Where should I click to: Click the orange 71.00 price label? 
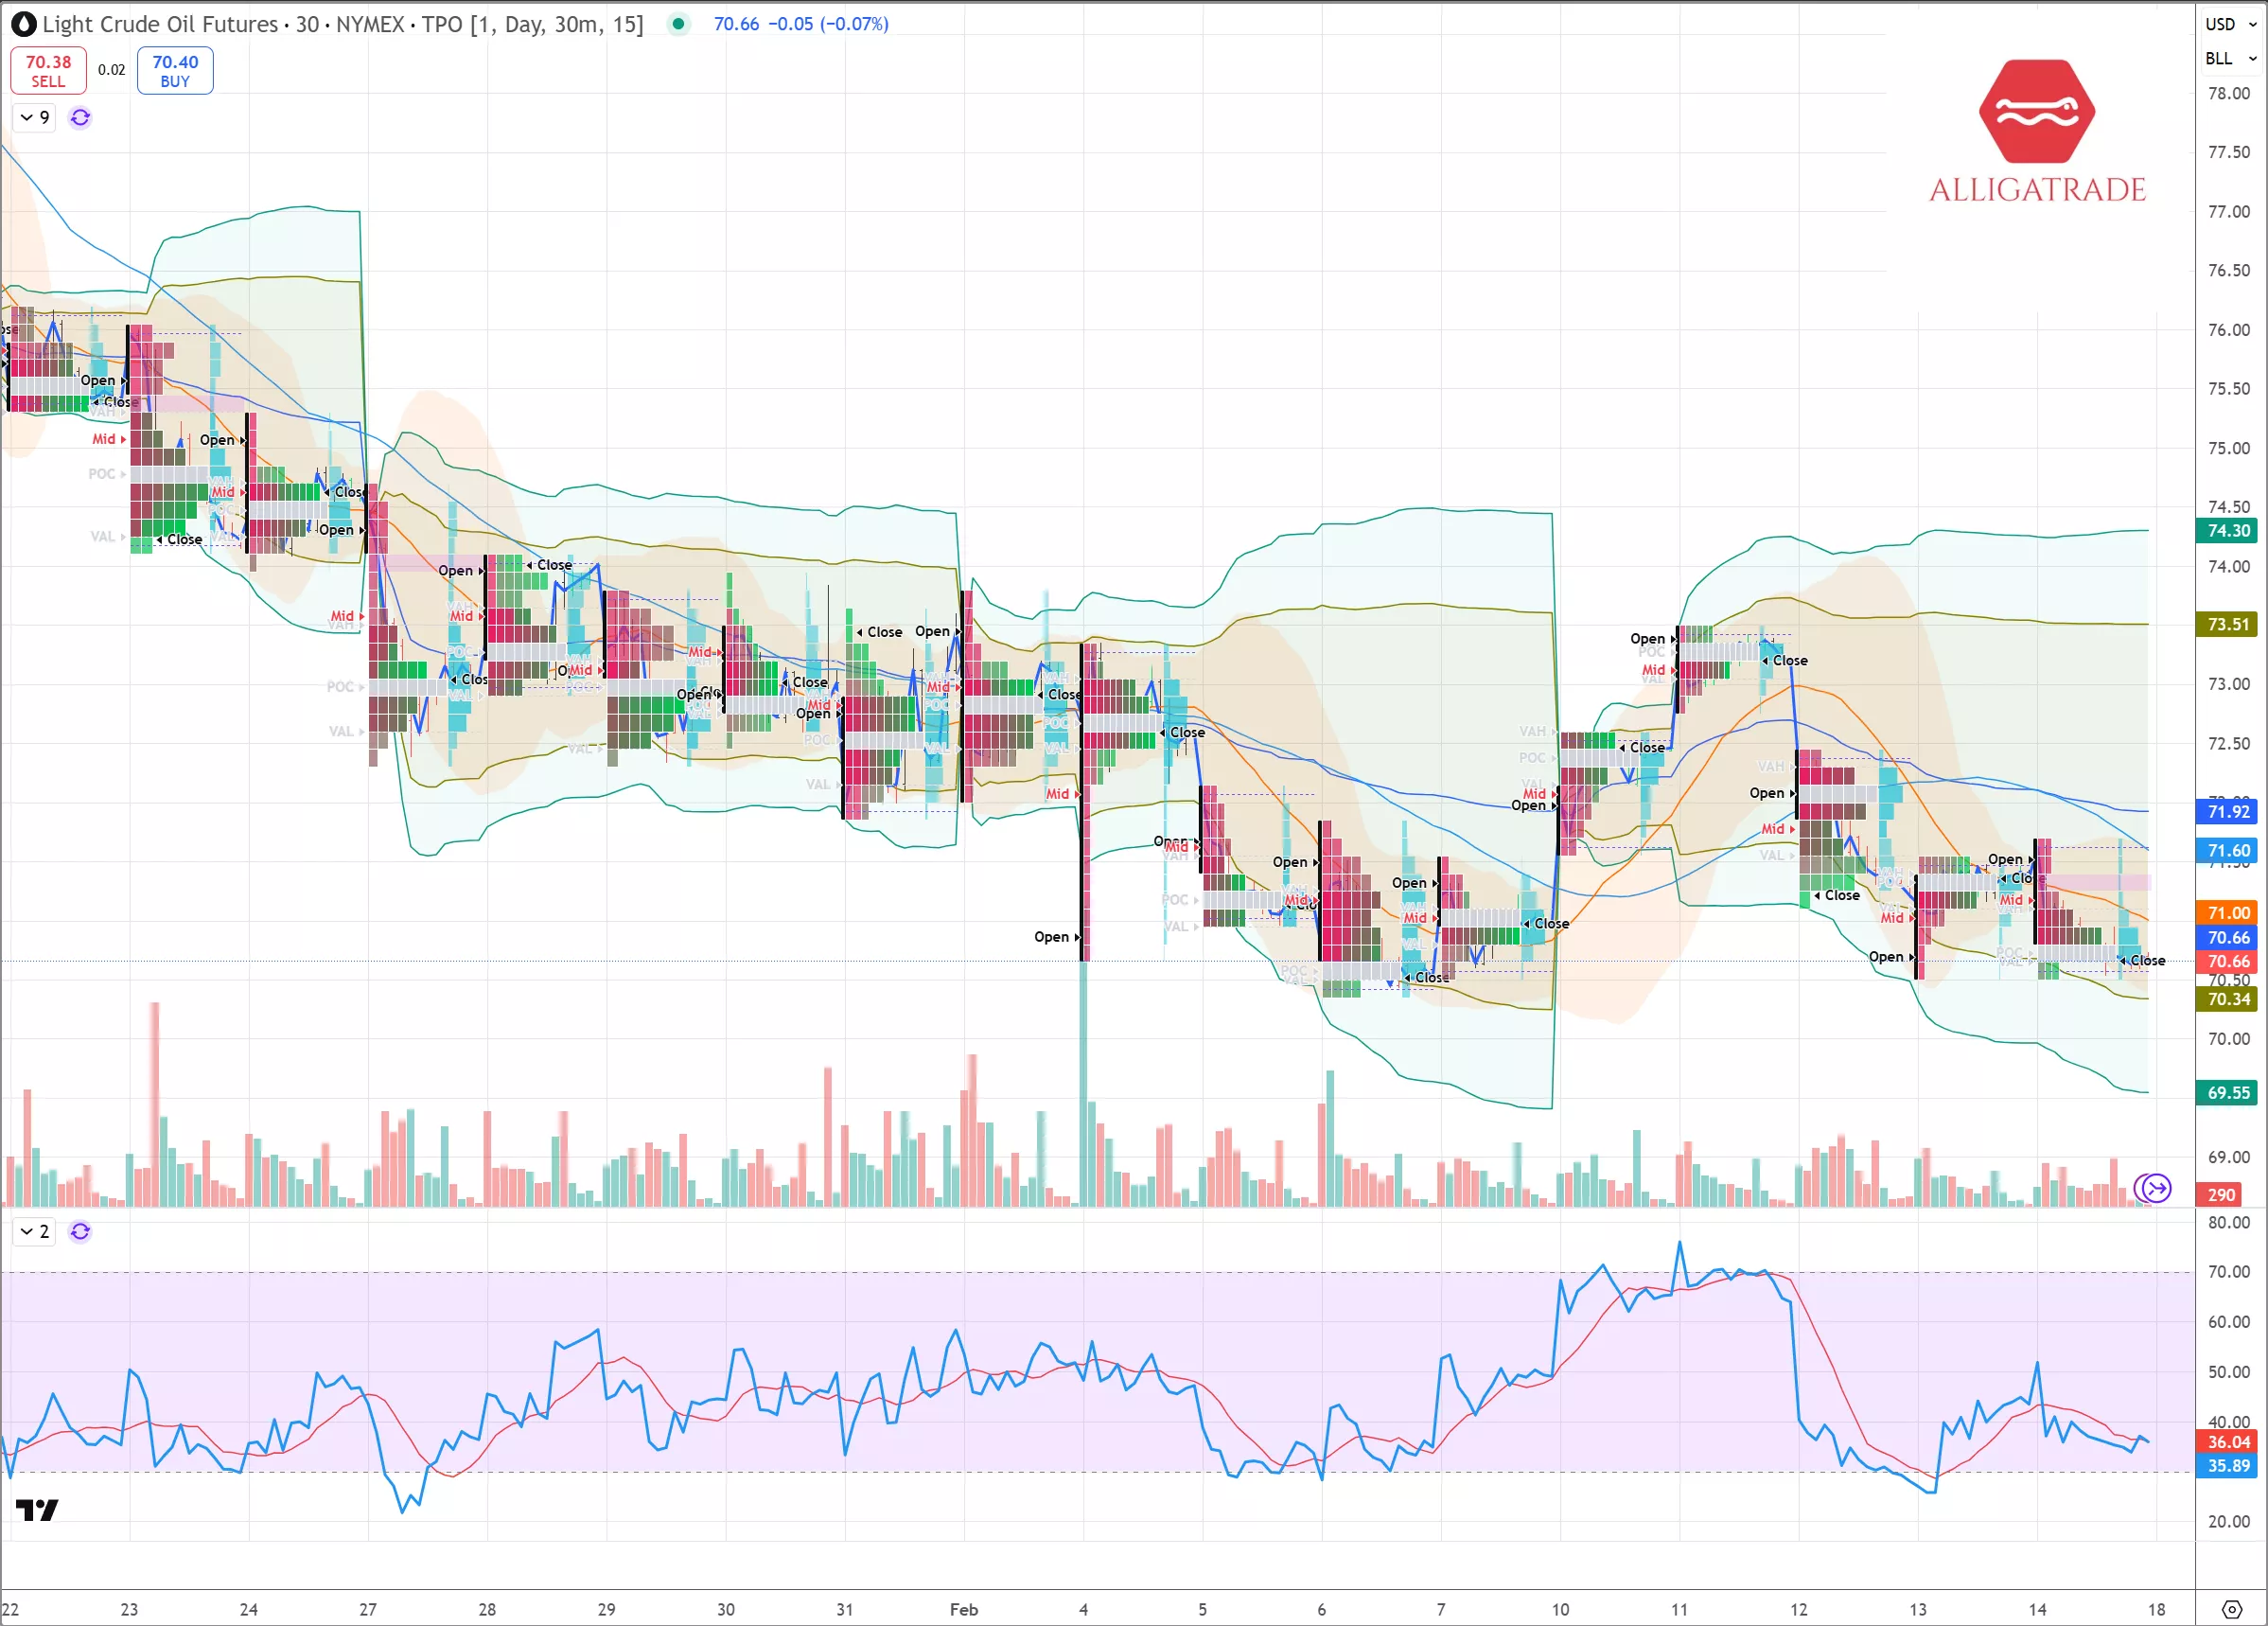click(2228, 913)
